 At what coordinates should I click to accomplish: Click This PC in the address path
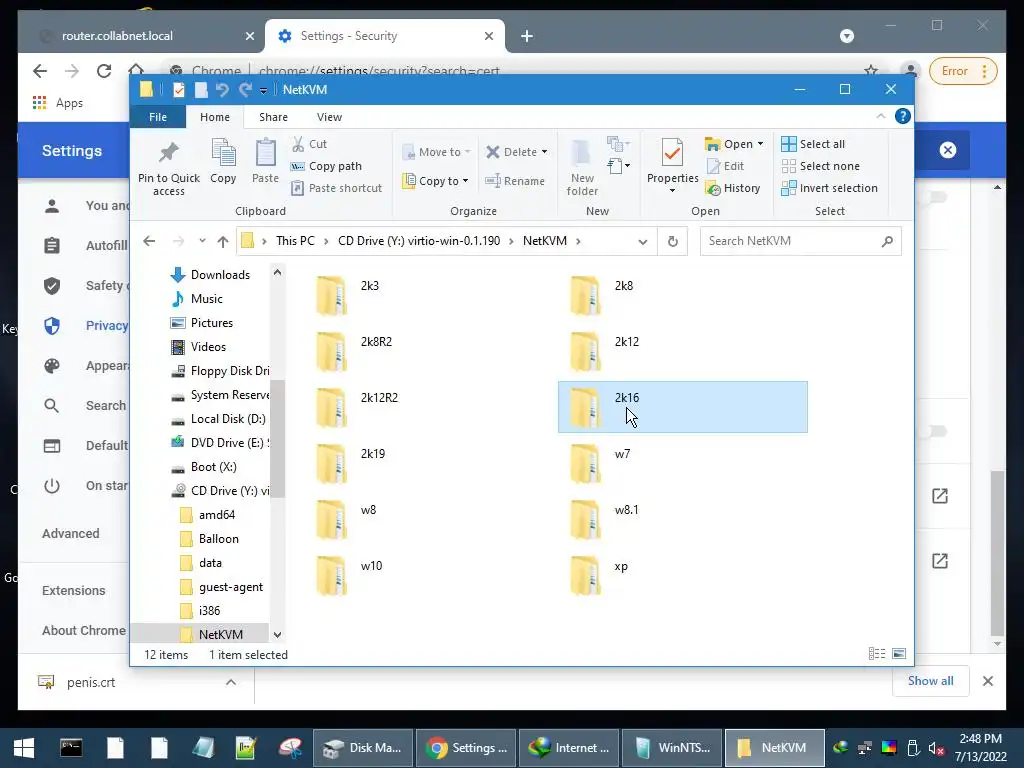pos(295,241)
